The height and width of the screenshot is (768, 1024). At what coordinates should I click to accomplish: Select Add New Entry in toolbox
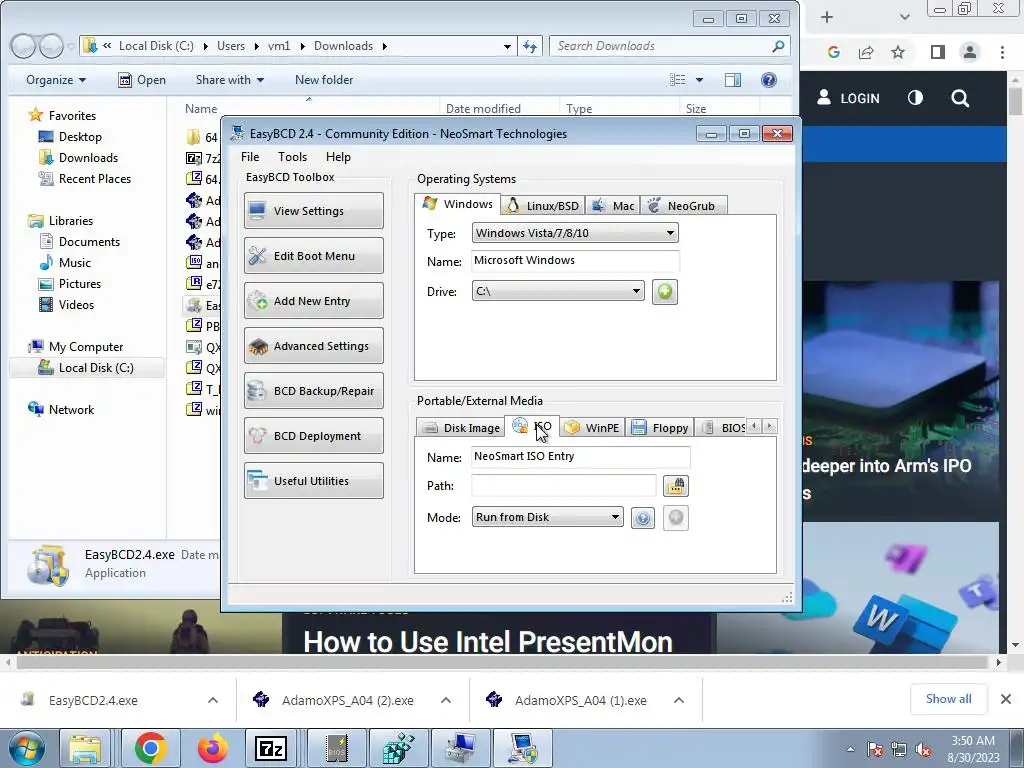coord(313,300)
